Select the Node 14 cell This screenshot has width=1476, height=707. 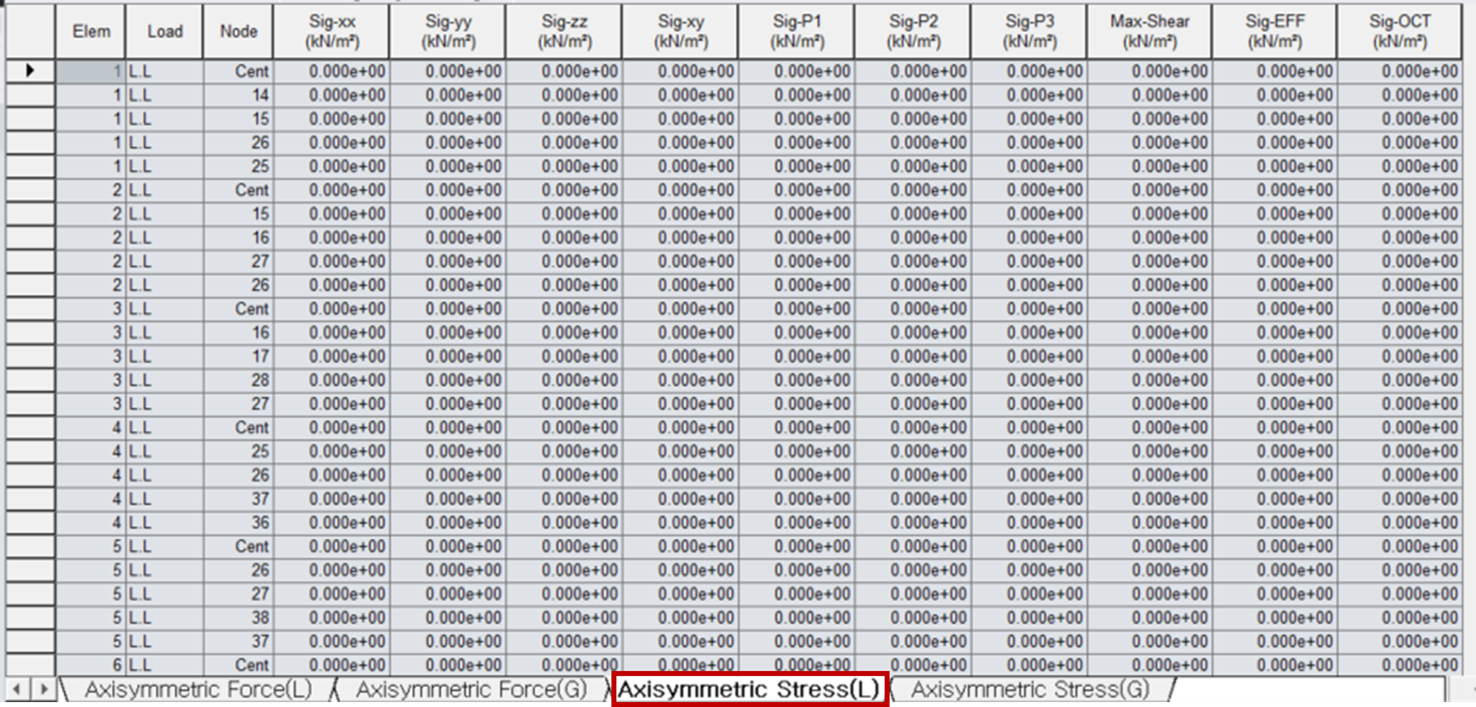pyautogui.click(x=239, y=95)
